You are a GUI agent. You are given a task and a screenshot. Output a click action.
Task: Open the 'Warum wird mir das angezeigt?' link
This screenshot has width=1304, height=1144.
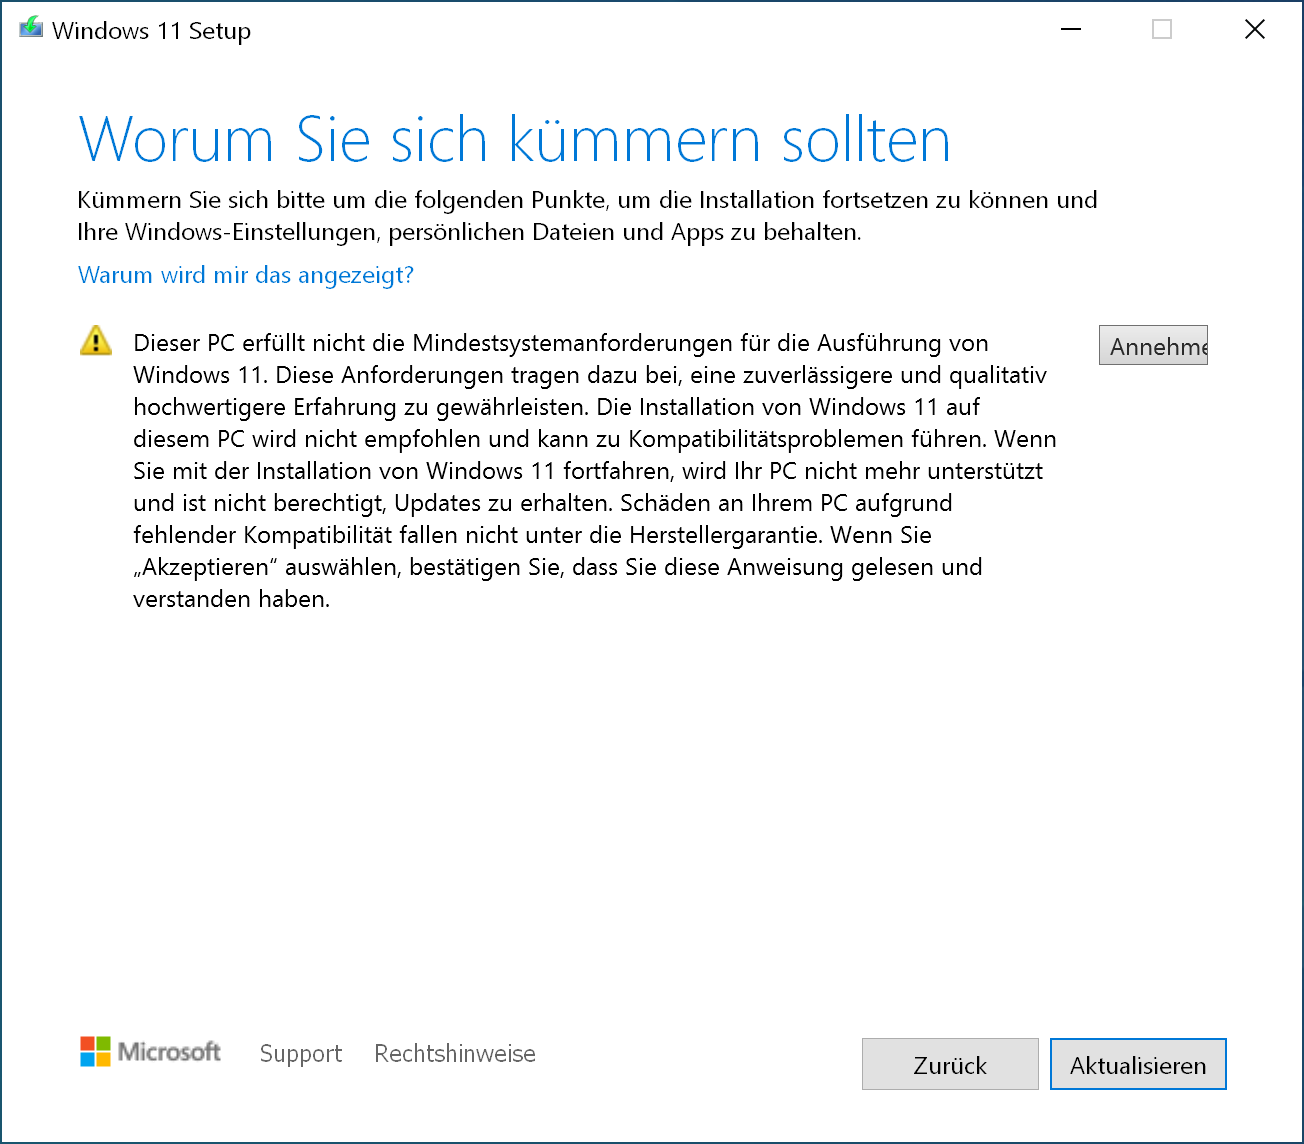[246, 275]
